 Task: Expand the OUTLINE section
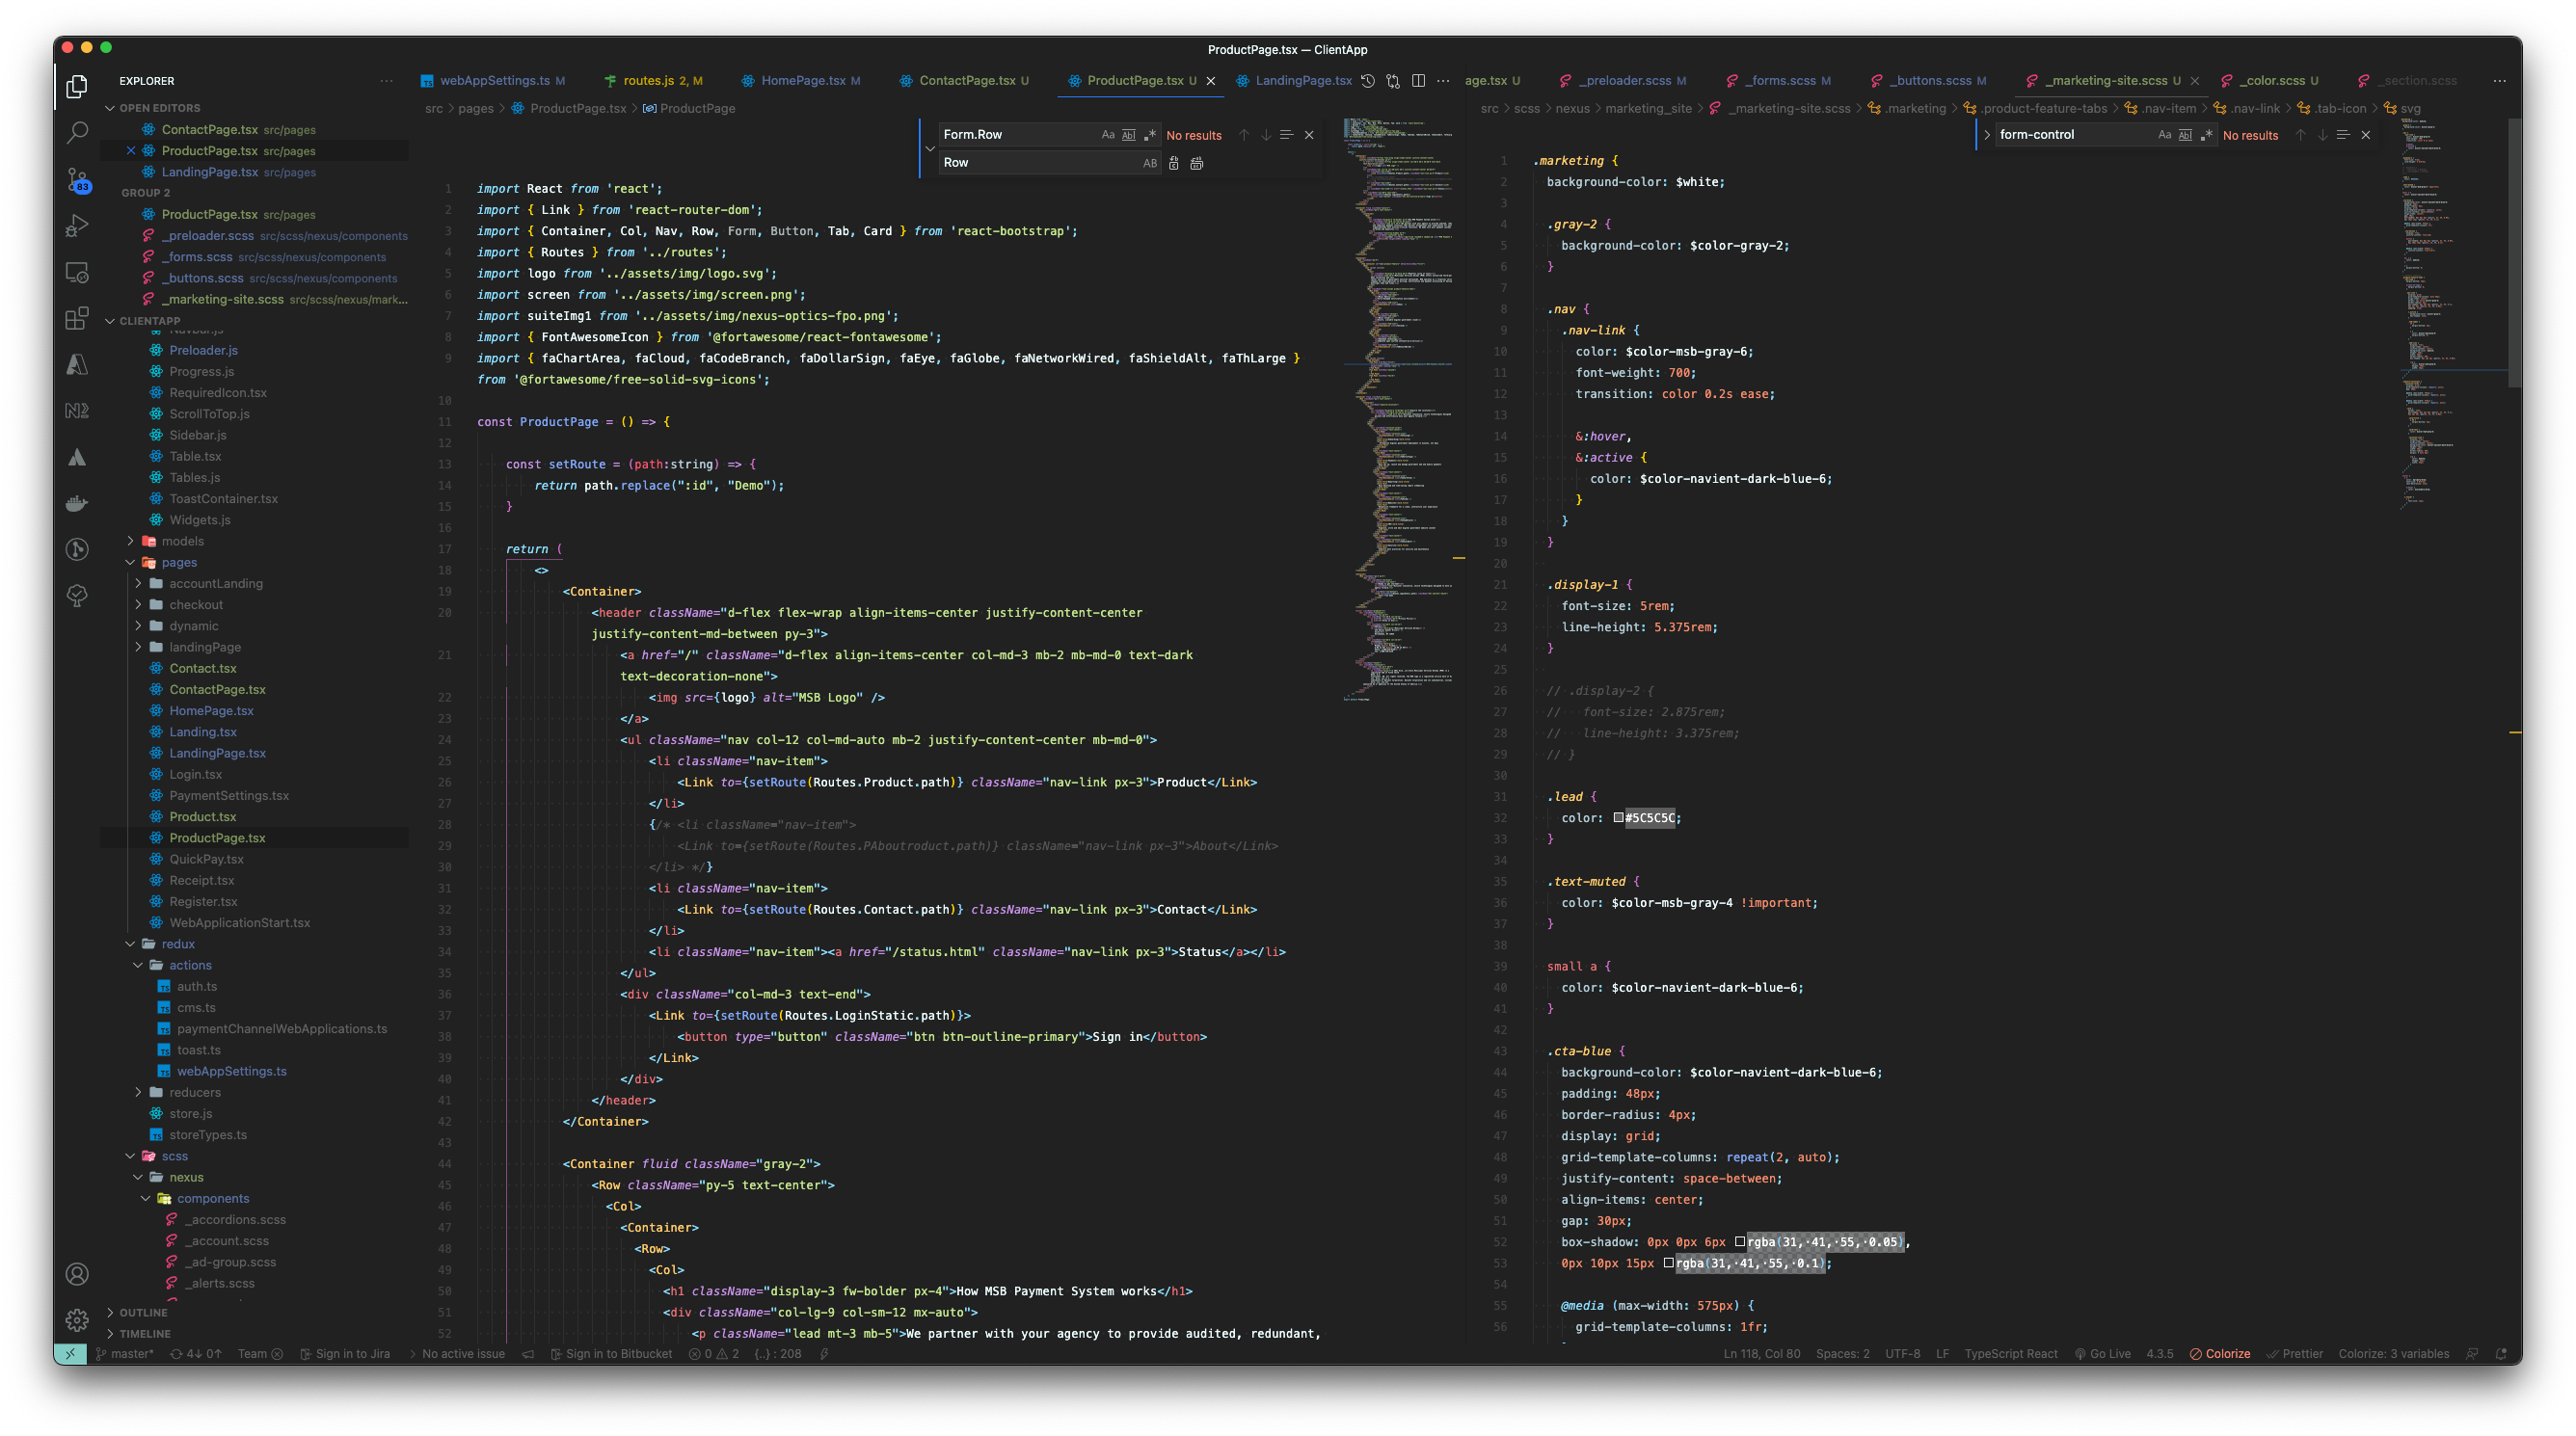(x=143, y=1312)
